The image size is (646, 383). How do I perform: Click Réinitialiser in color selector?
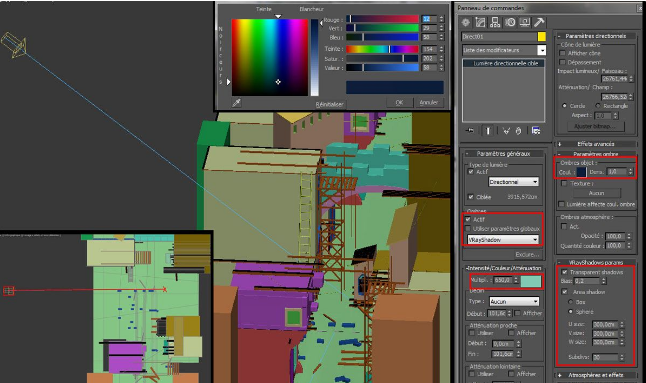pos(329,104)
